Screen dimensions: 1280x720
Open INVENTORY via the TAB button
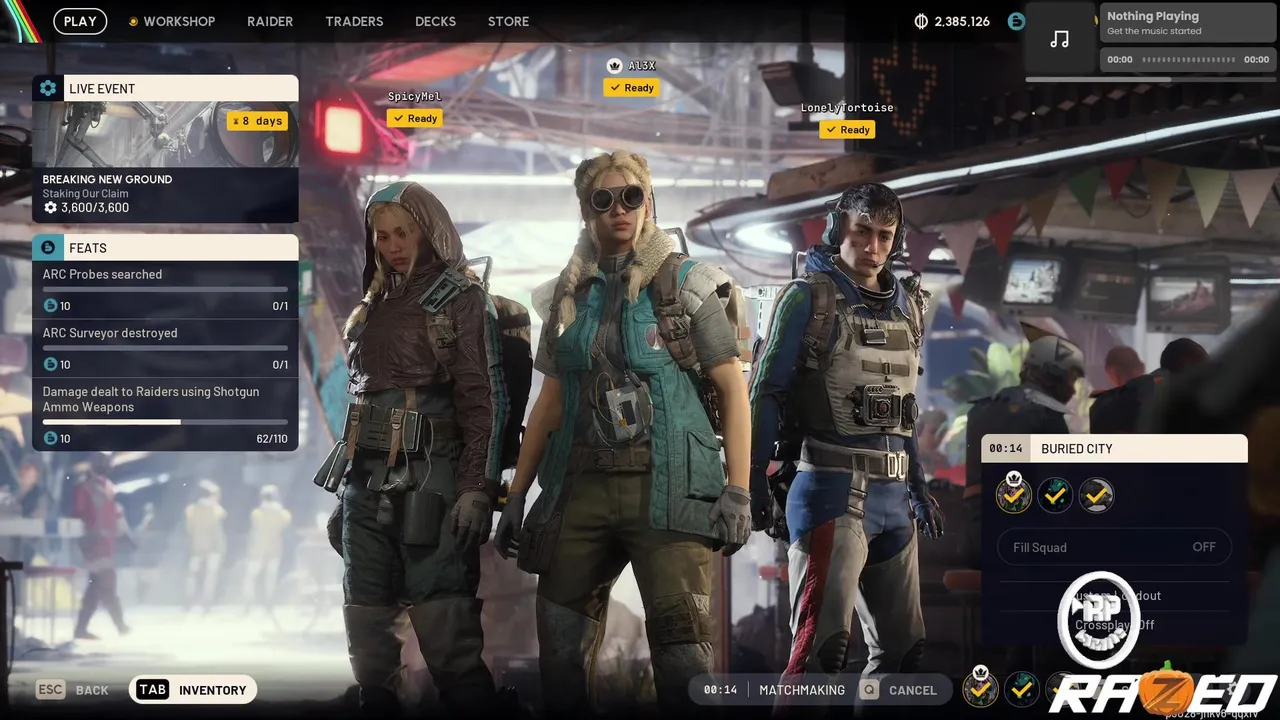tap(193, 690)
